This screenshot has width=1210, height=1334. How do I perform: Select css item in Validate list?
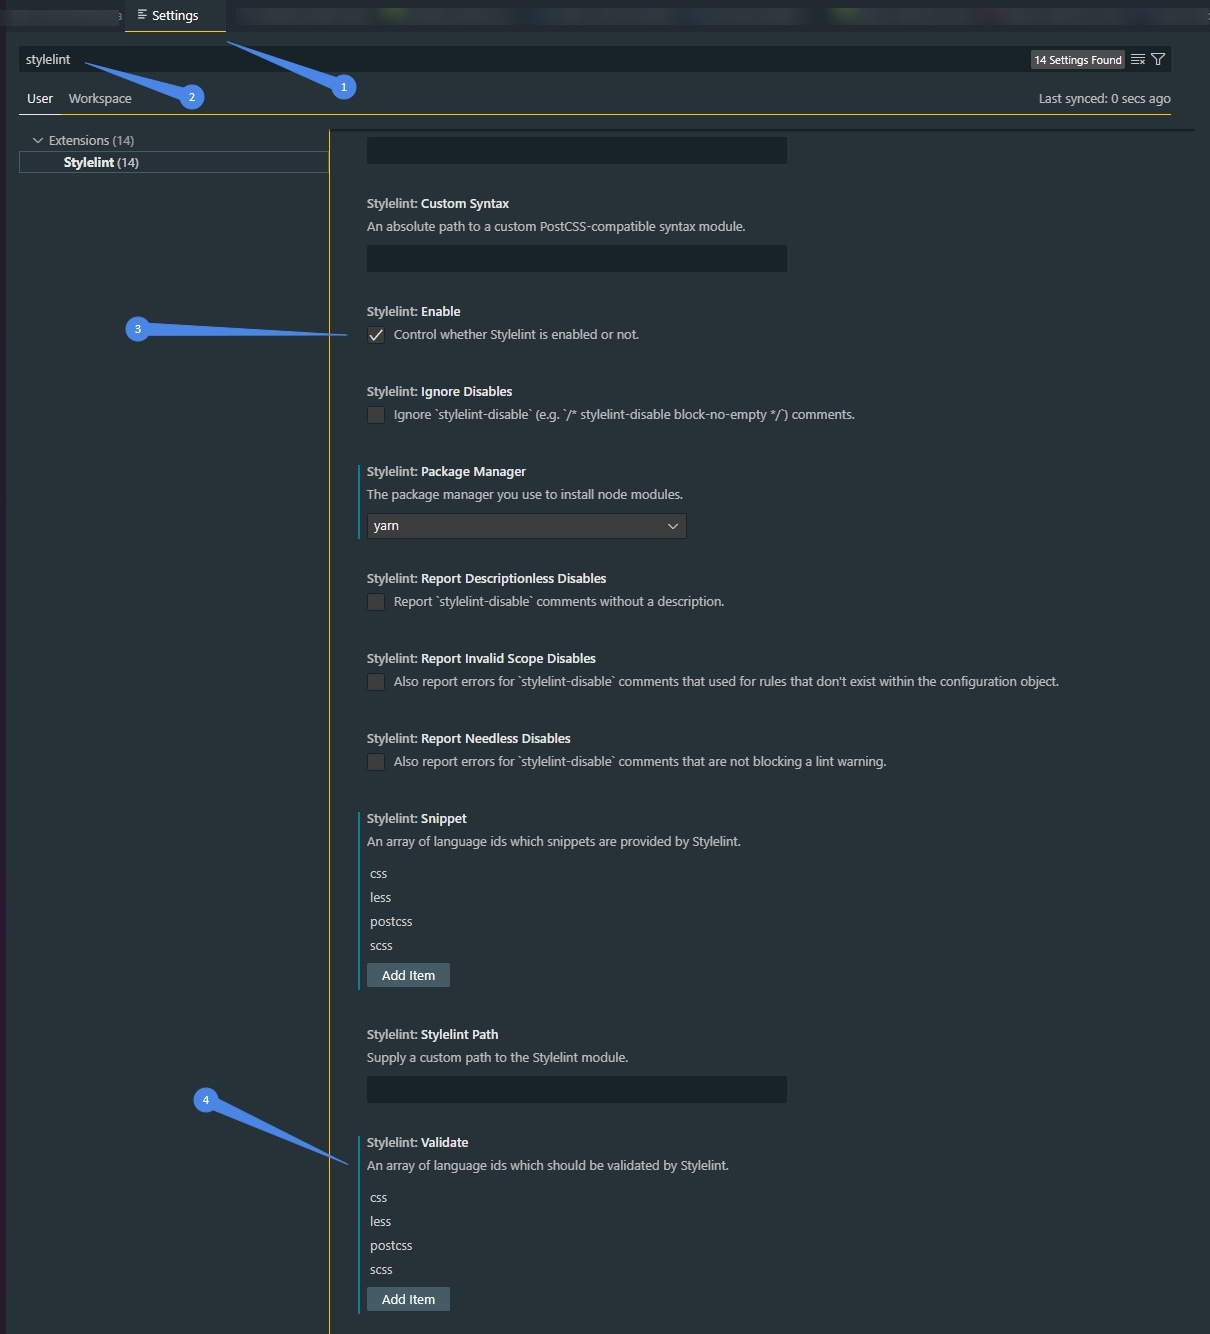pyautogui.click(x=378, y=1198)
